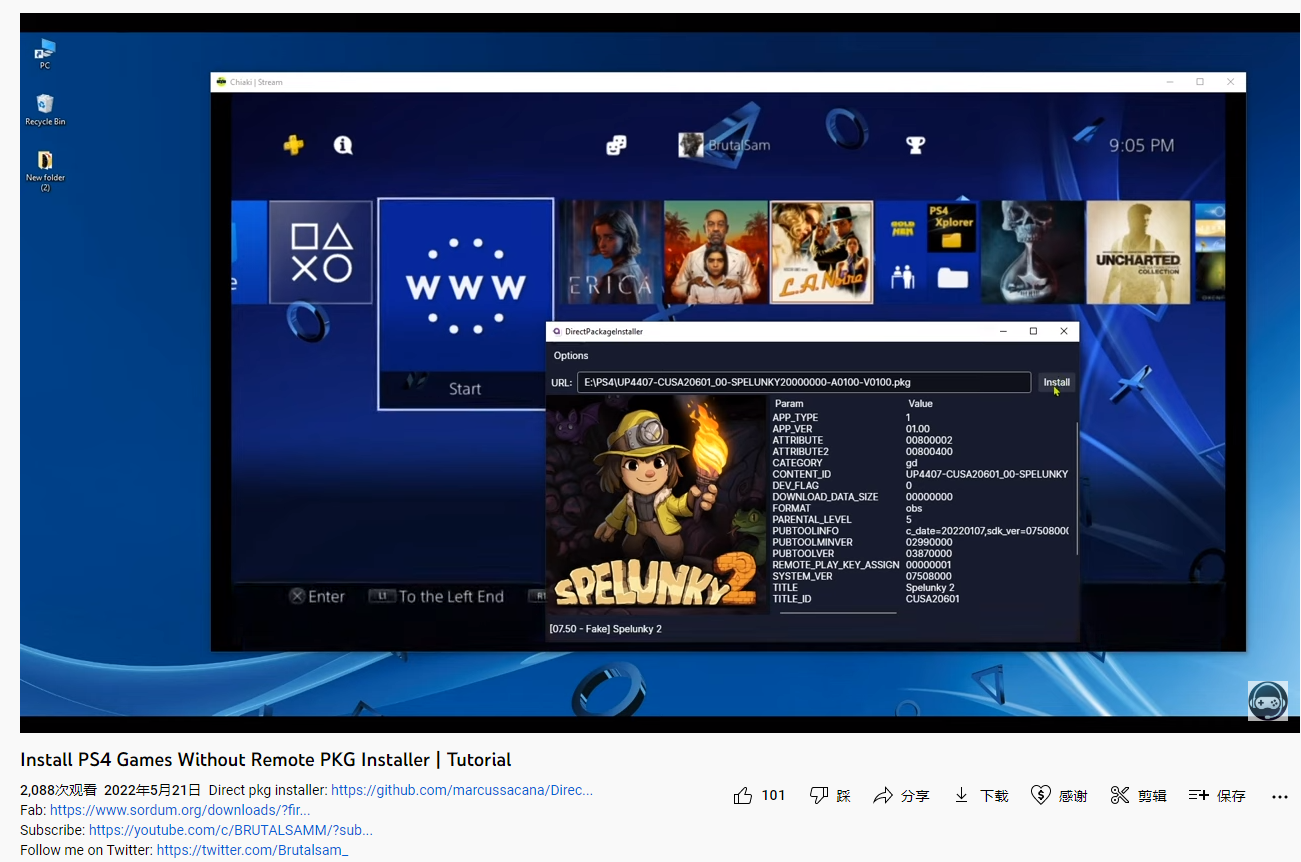The image size is (1301, 862).
Task: Select the APP_VER parameter name
Action: [792, 429]
